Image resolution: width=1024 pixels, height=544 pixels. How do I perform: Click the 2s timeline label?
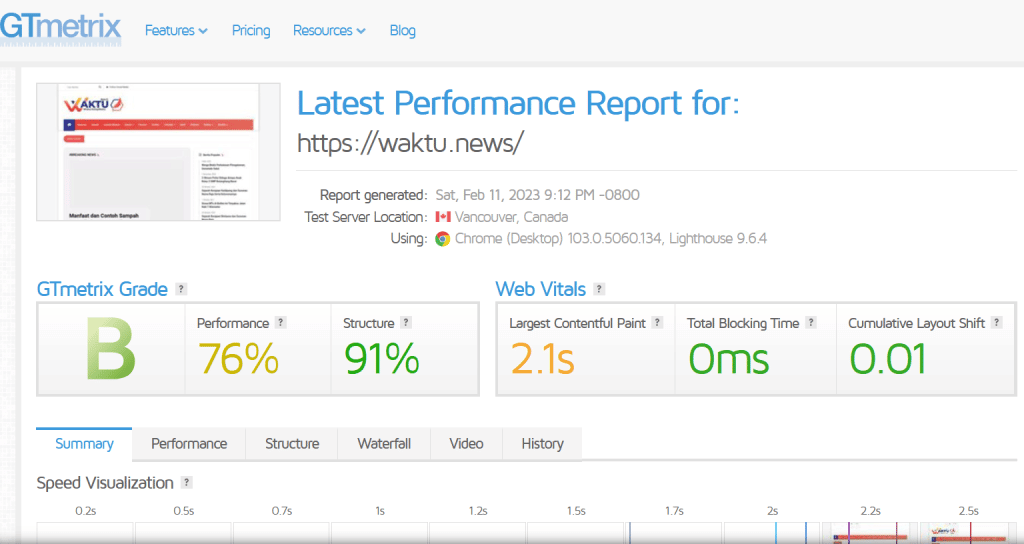pyautogui.click(x=773, y=511)
